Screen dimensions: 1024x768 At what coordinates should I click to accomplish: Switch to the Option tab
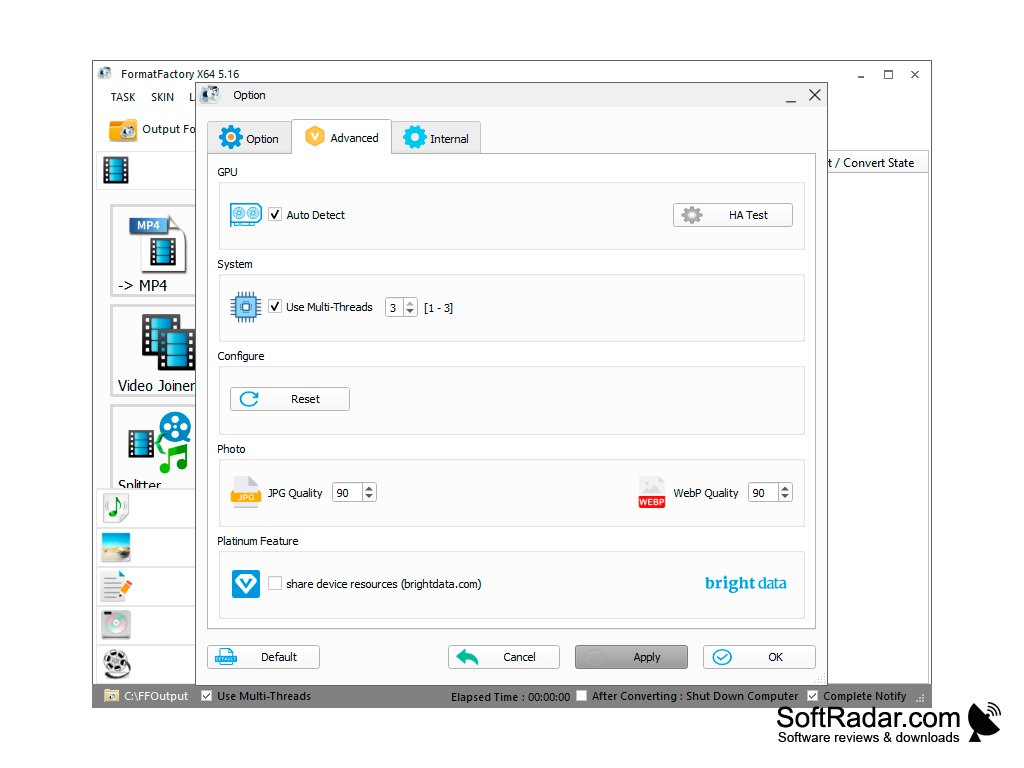pyautogui.click(x=249, y=138)
